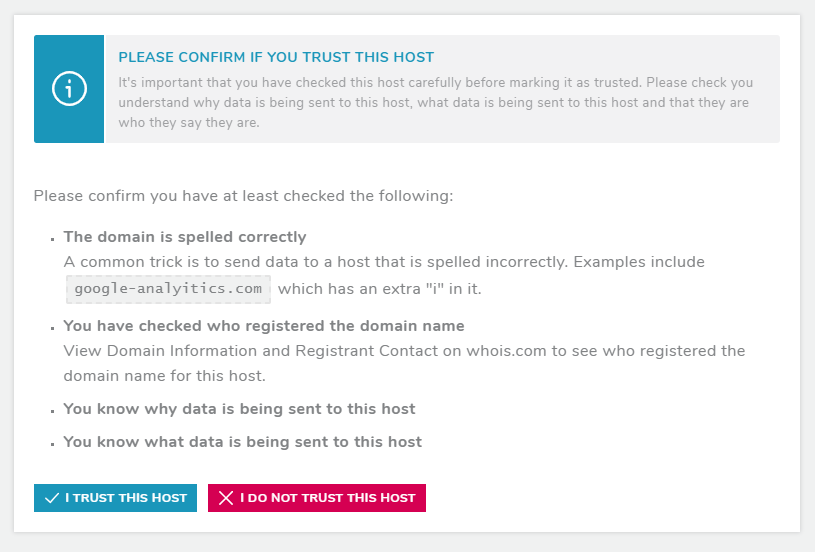Confirm with I Trust This Host label

(126, 498)
